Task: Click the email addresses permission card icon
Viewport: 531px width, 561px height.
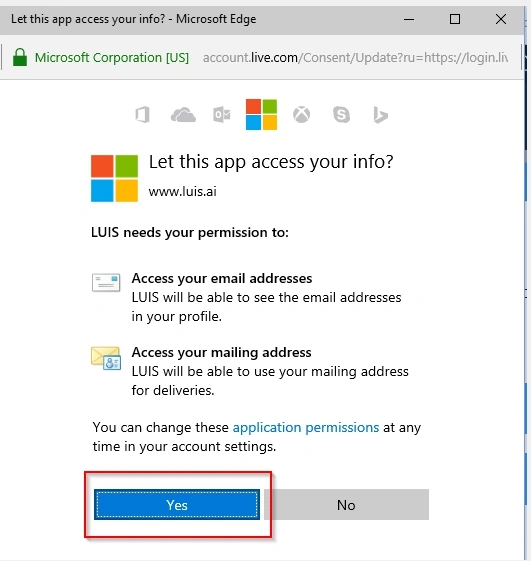Action: (106, 283)
